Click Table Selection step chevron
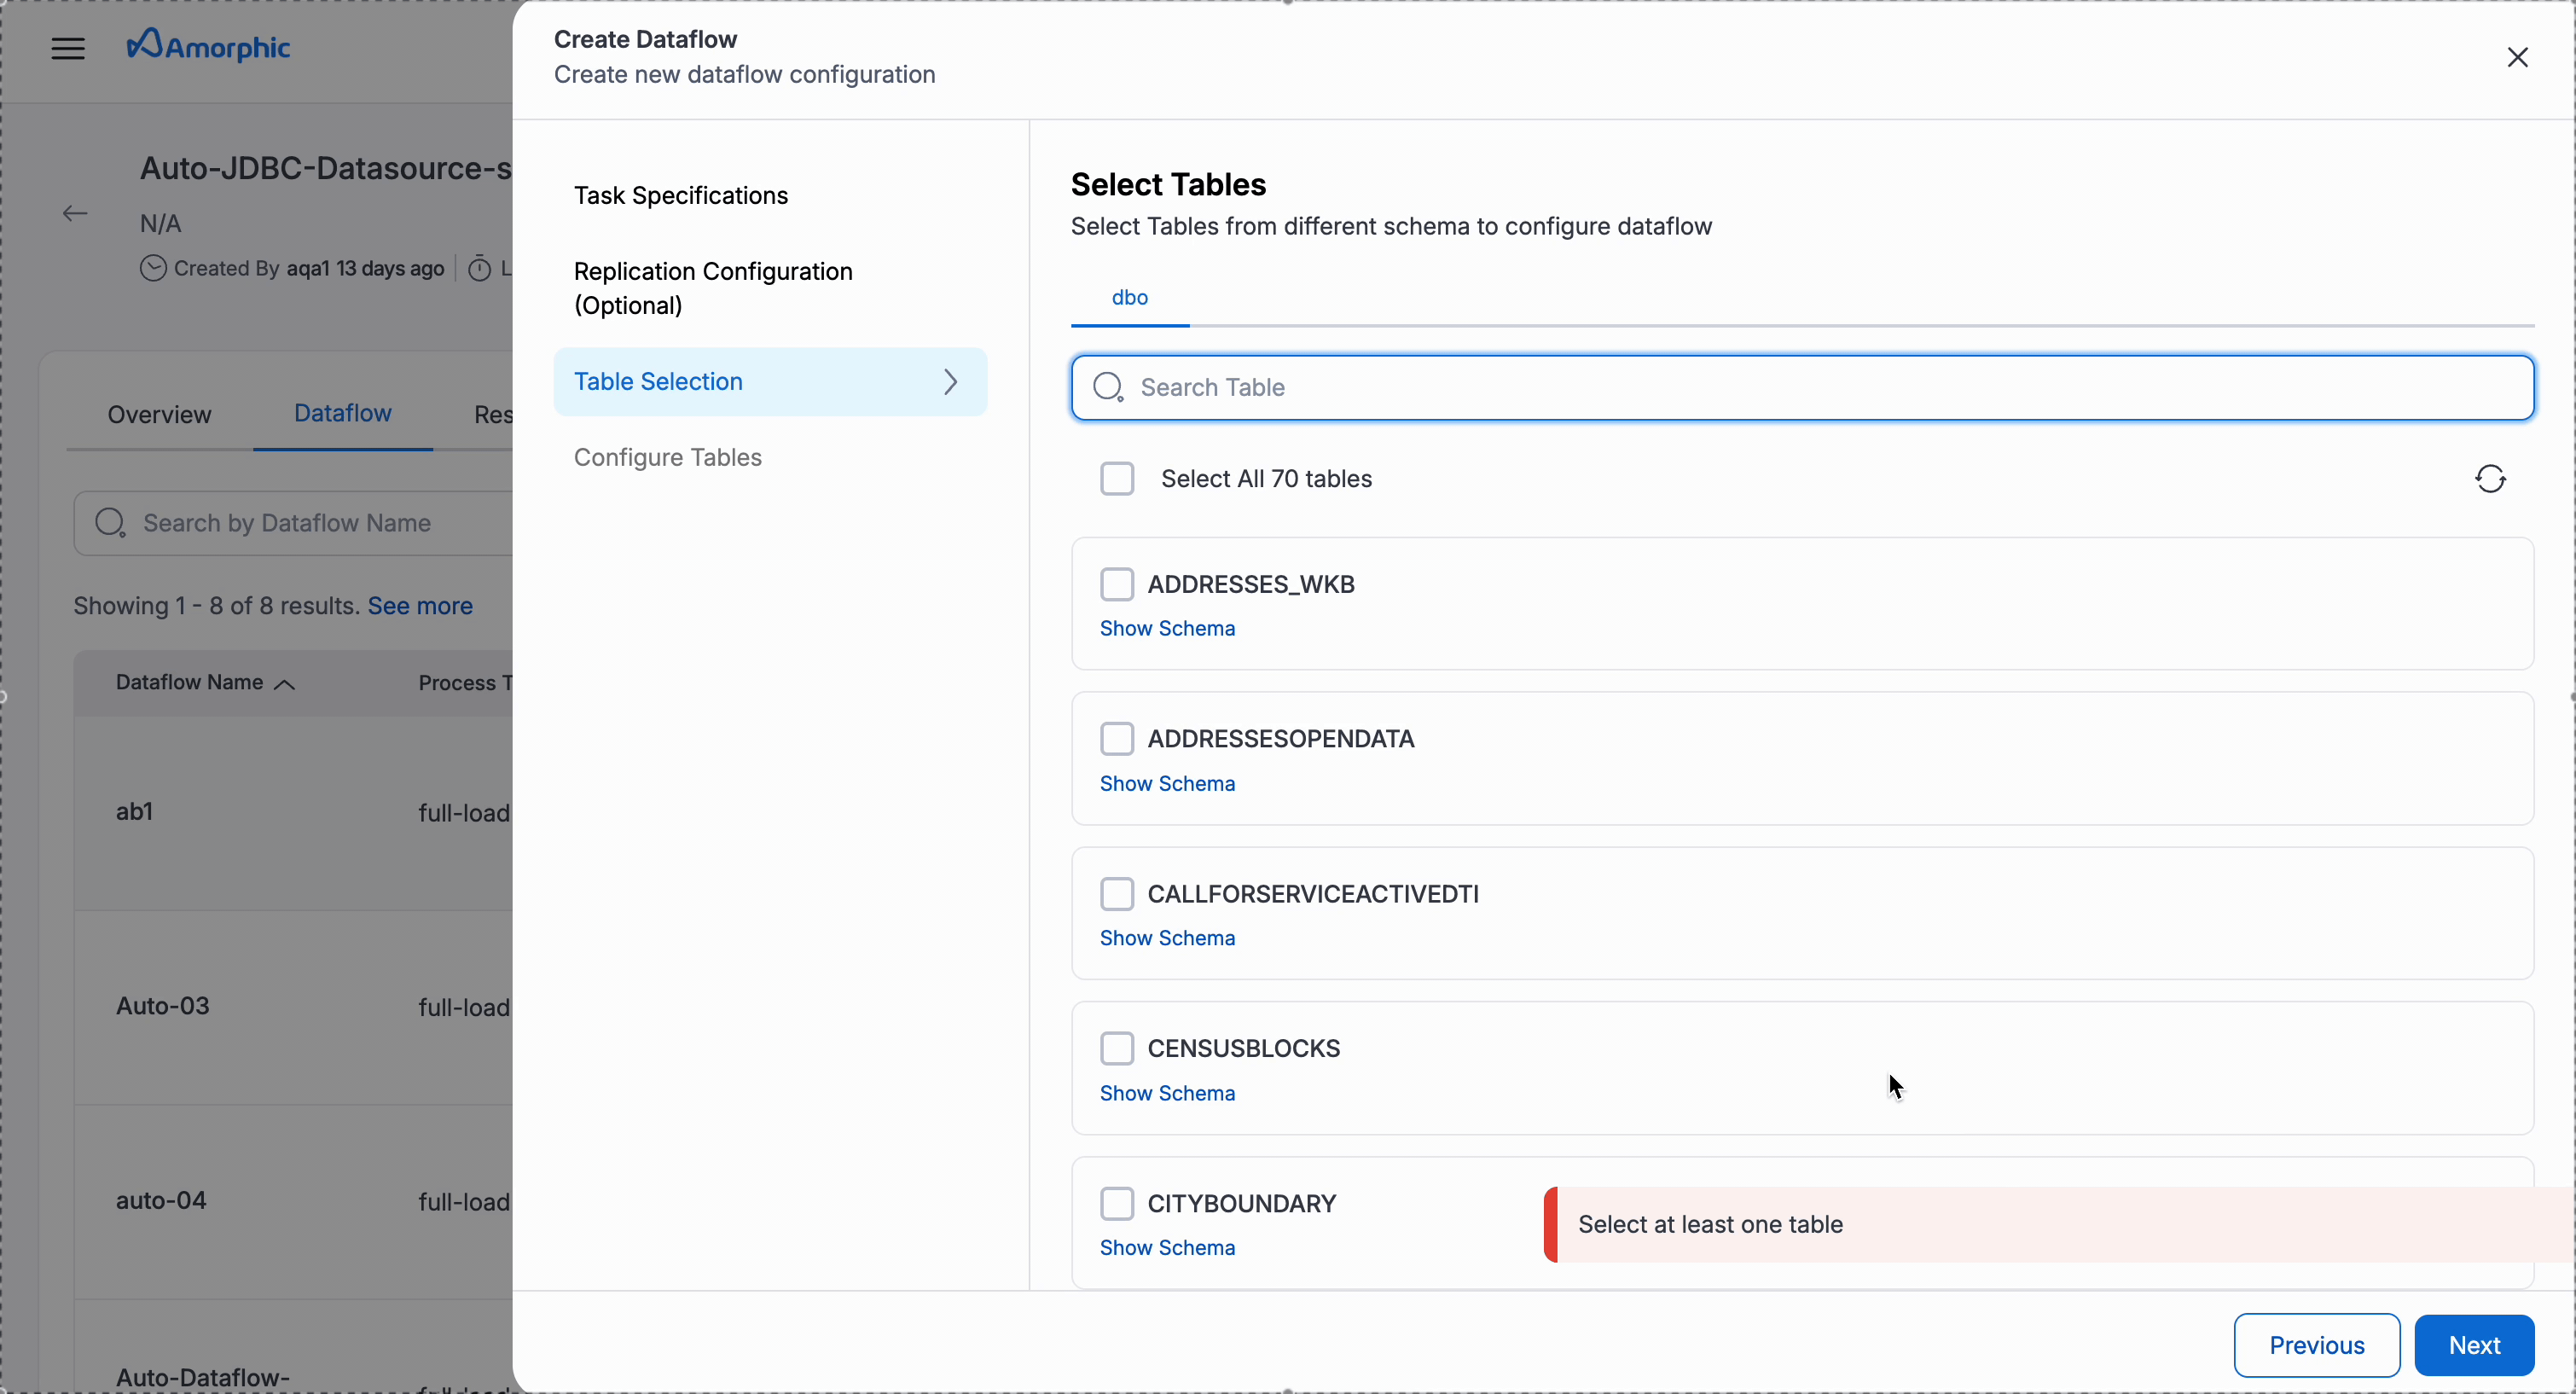2576x1394 pixels. 951,382
